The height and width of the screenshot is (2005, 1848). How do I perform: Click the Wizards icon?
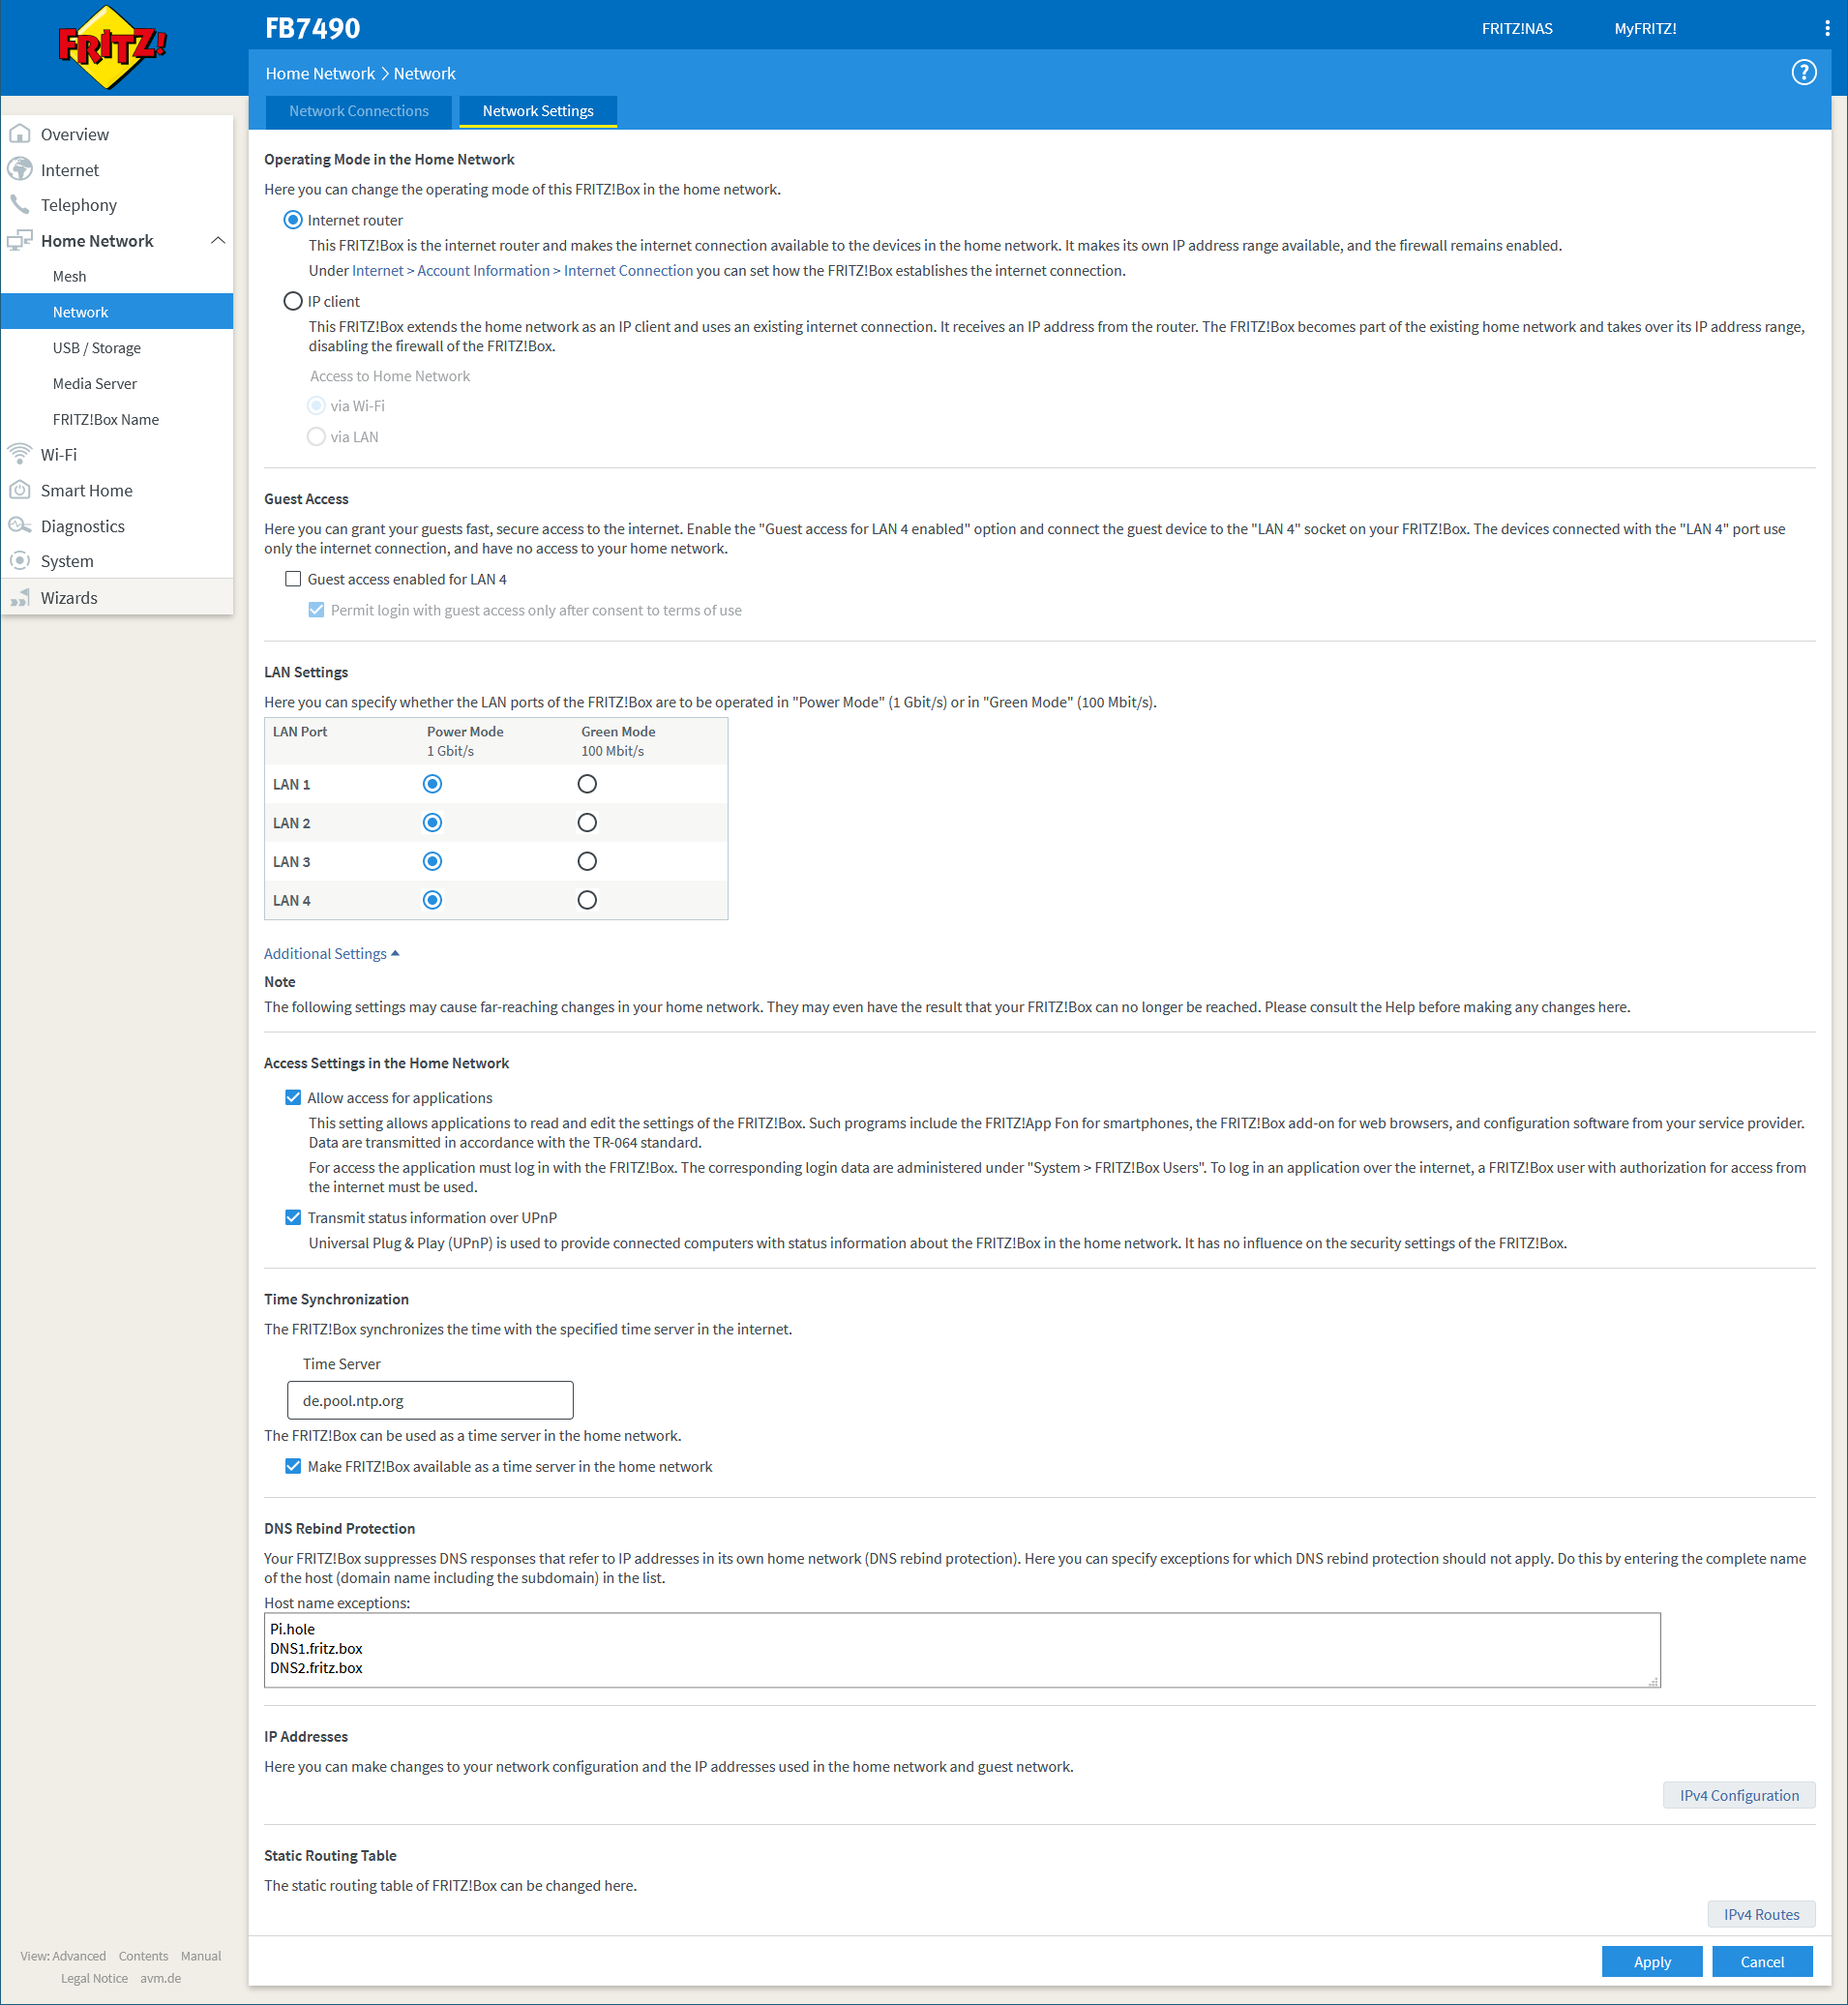[x=20, y=598]
